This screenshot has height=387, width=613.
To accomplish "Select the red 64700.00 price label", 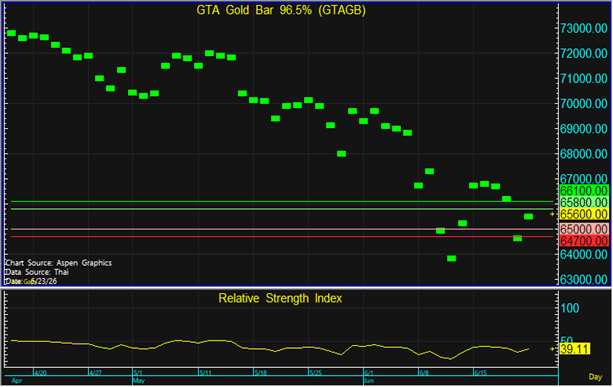I will coord(584,241).
